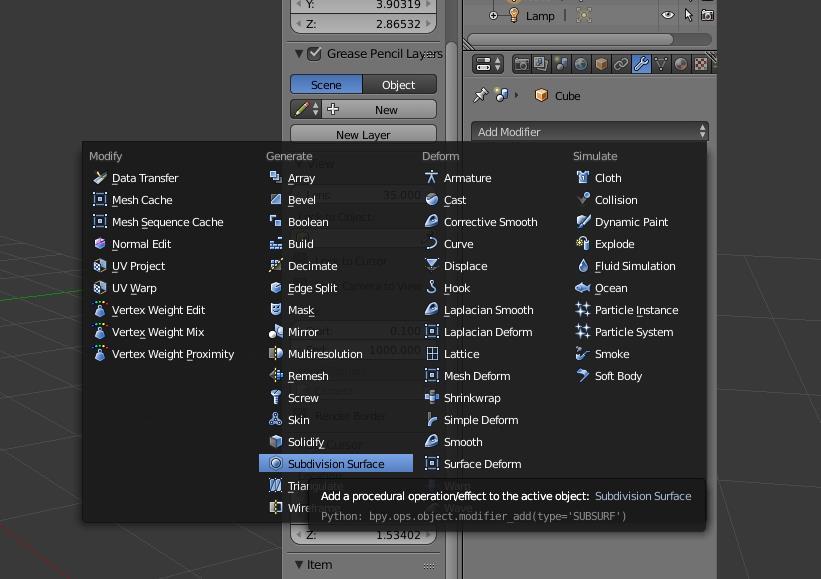Screen dimensions: 821x579
Task: Add the Data Transfer modifier
Action: click(170, 178)
